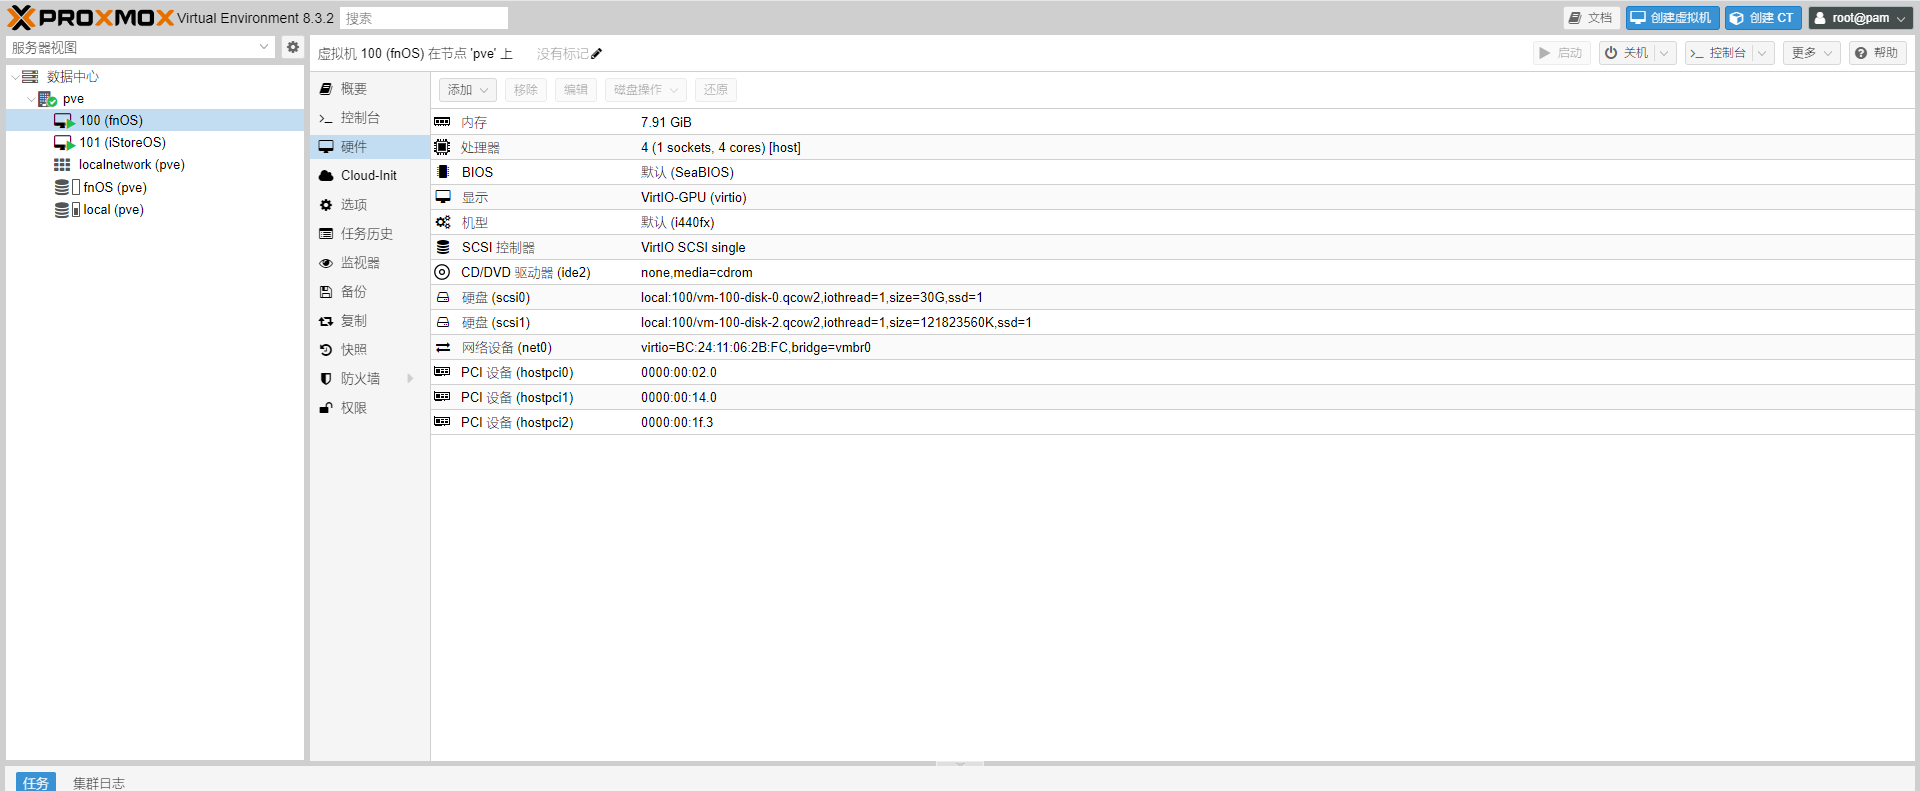Collapse the datacenter (数据中心) tree node
The image size is (1920, 791).
[14, 77]
